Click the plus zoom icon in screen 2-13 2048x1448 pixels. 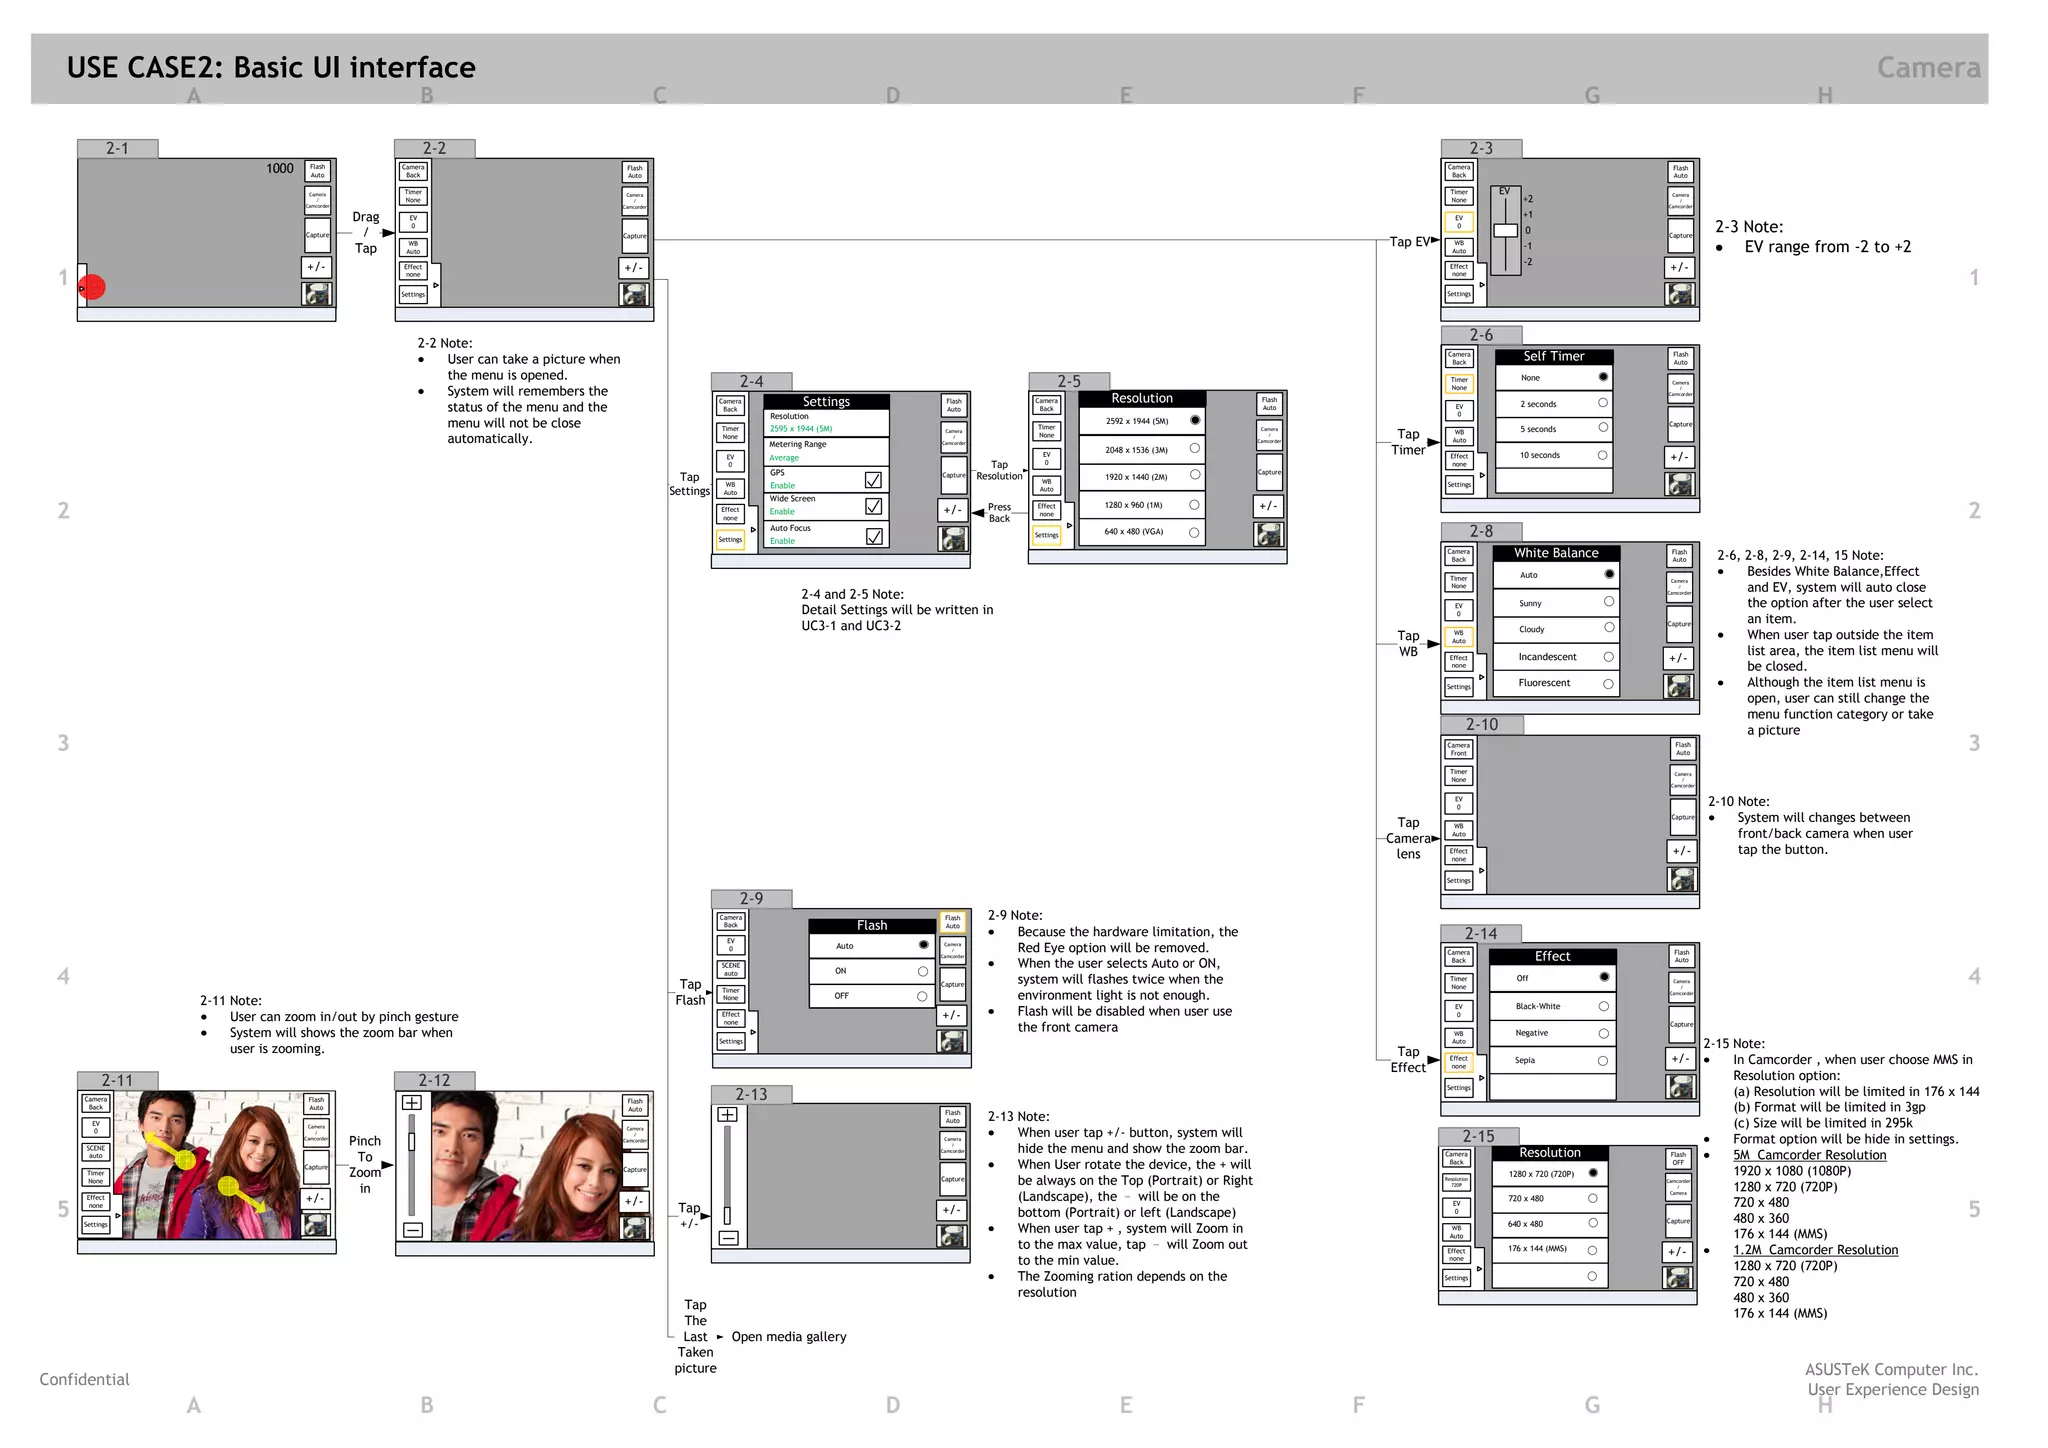[x=728, y=1114]
